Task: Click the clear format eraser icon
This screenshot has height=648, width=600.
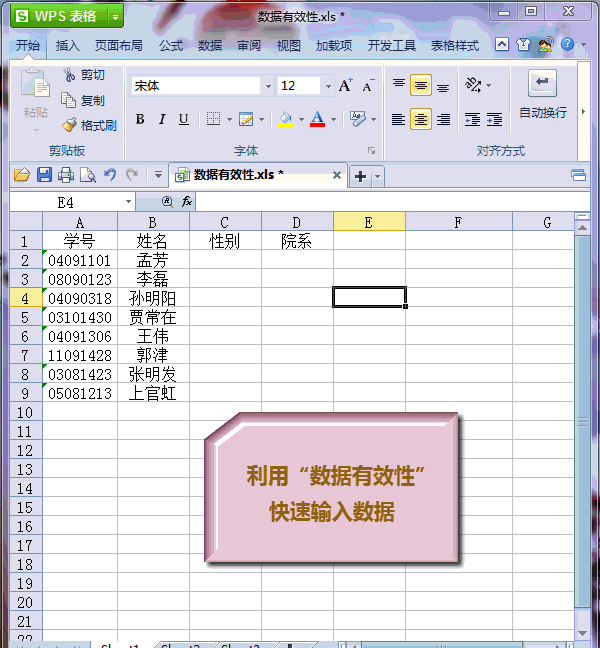Action: 358,119
